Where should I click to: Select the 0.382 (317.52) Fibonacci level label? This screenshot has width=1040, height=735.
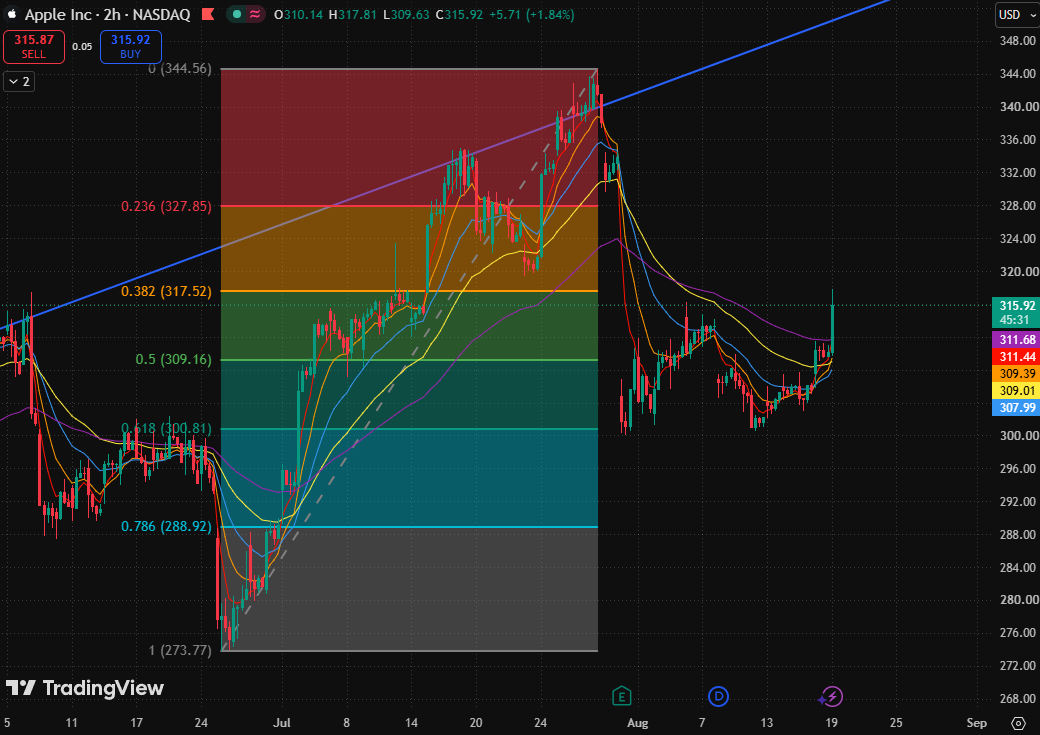pos(166,291)
